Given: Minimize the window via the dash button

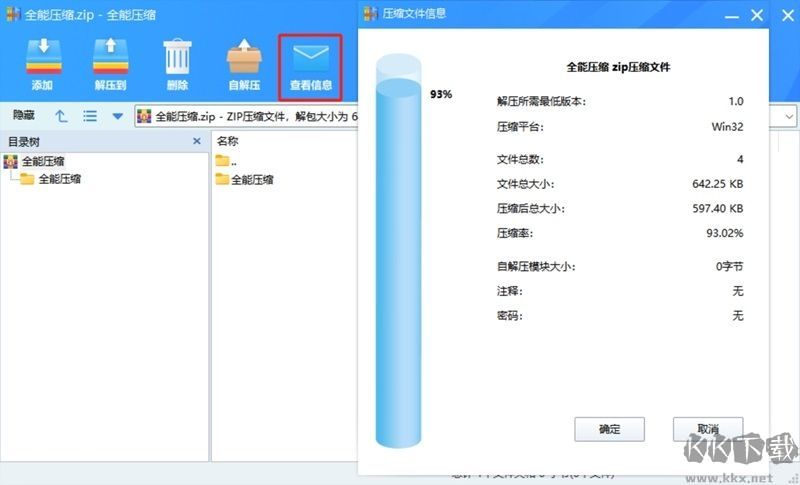Looking at the screenshot, I should (x=732, y=16).
